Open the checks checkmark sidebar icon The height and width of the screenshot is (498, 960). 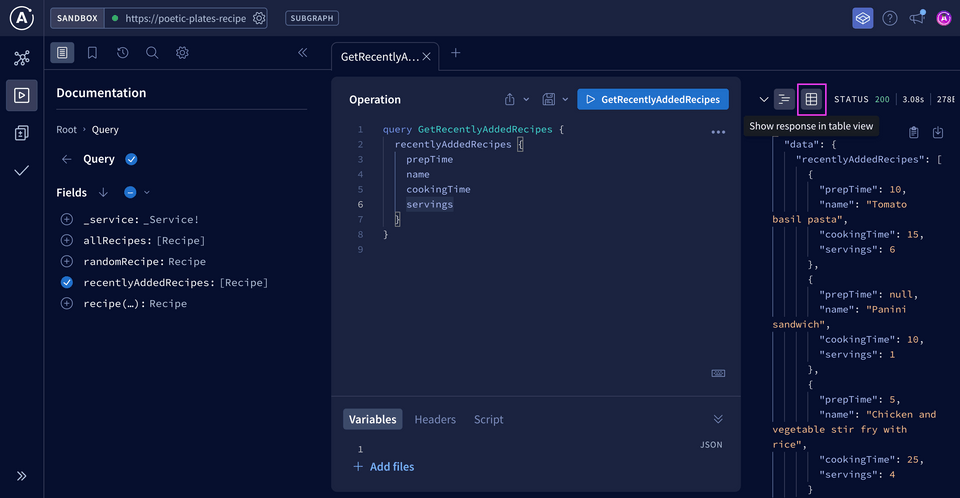21,171
